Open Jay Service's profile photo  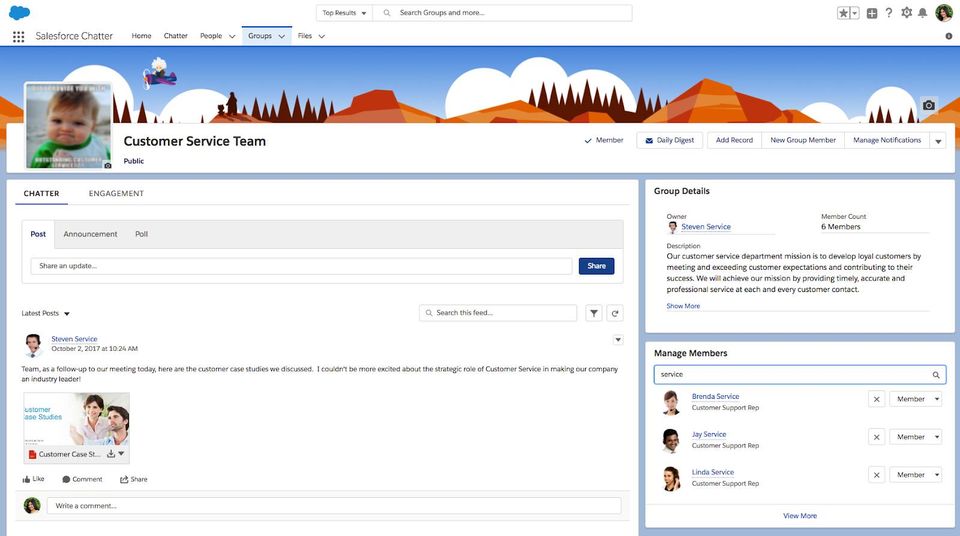point(672,440)
